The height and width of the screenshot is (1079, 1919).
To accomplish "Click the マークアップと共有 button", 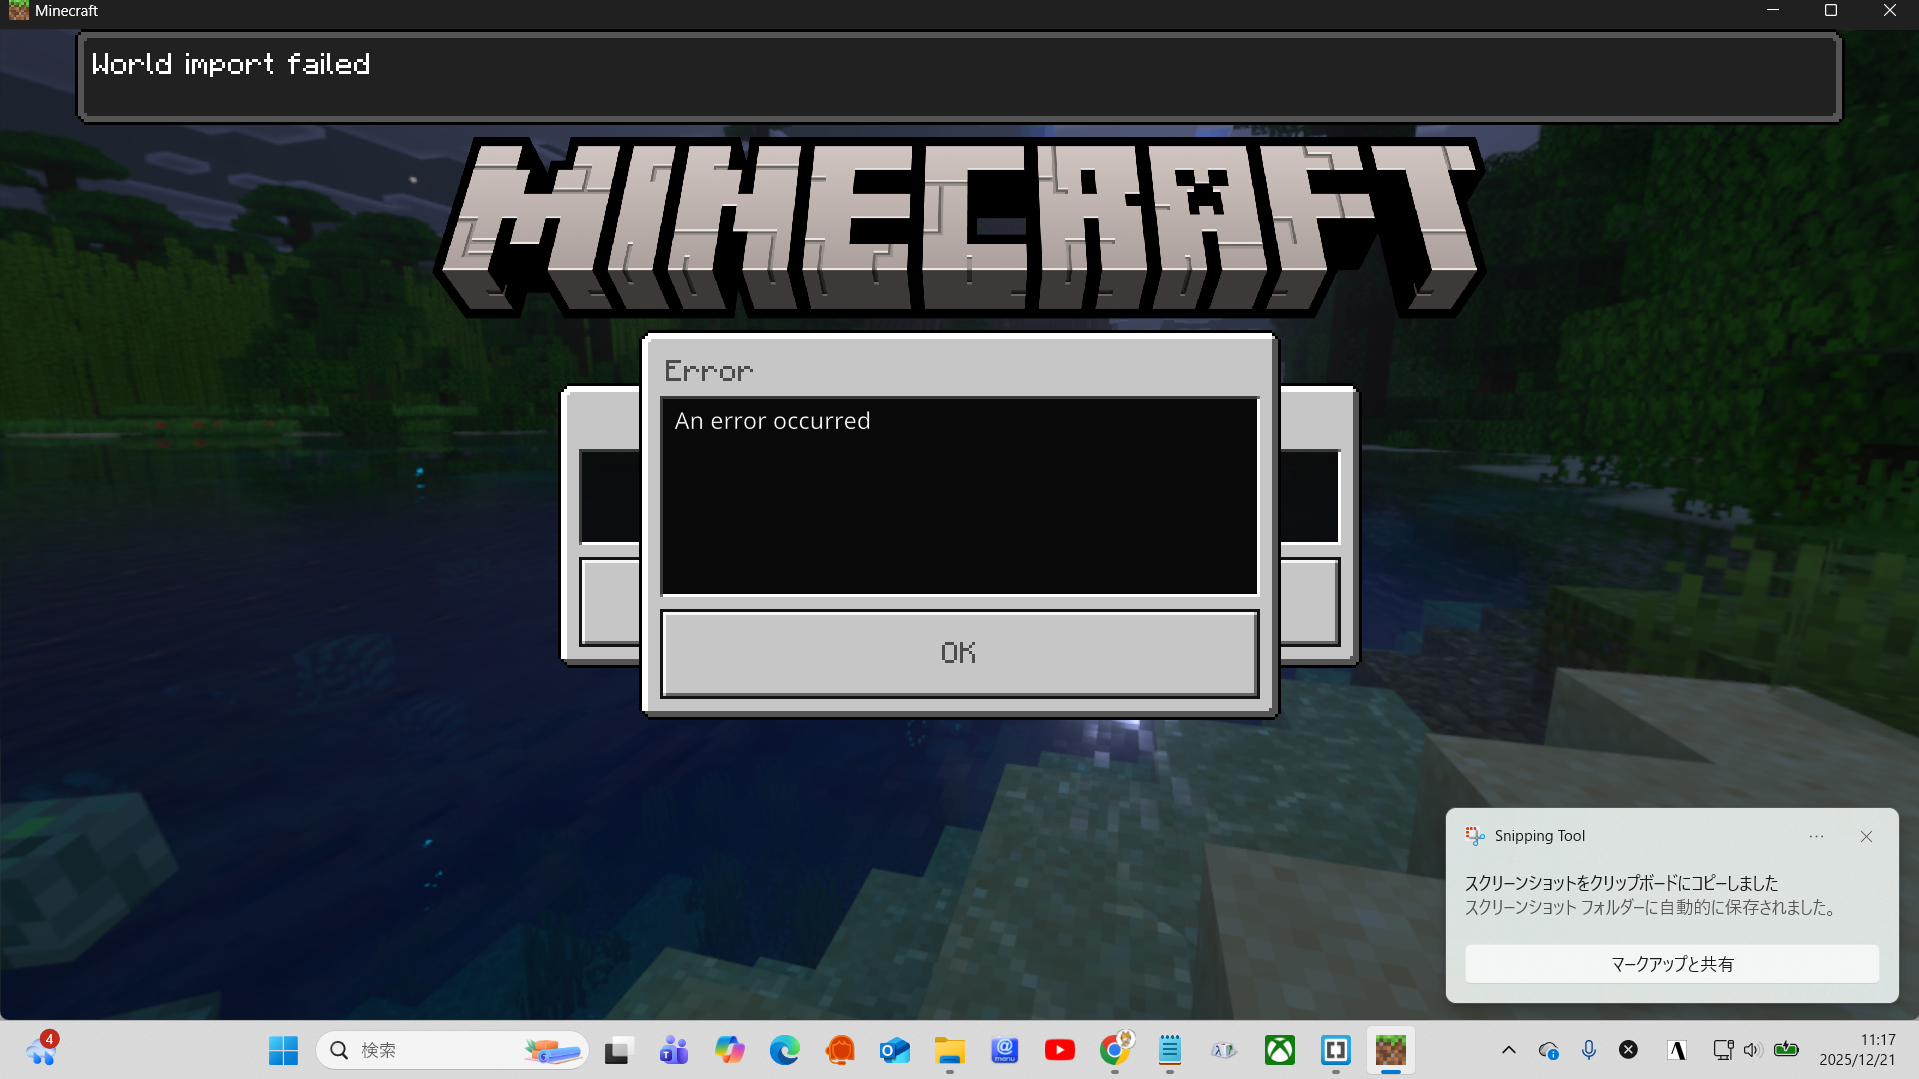I will (1672, 964).
